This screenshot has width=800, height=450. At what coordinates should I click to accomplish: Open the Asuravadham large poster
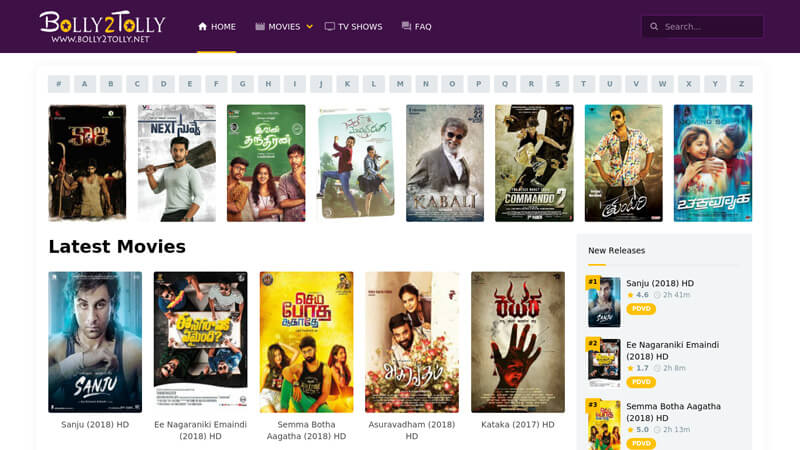click(412, 342)
